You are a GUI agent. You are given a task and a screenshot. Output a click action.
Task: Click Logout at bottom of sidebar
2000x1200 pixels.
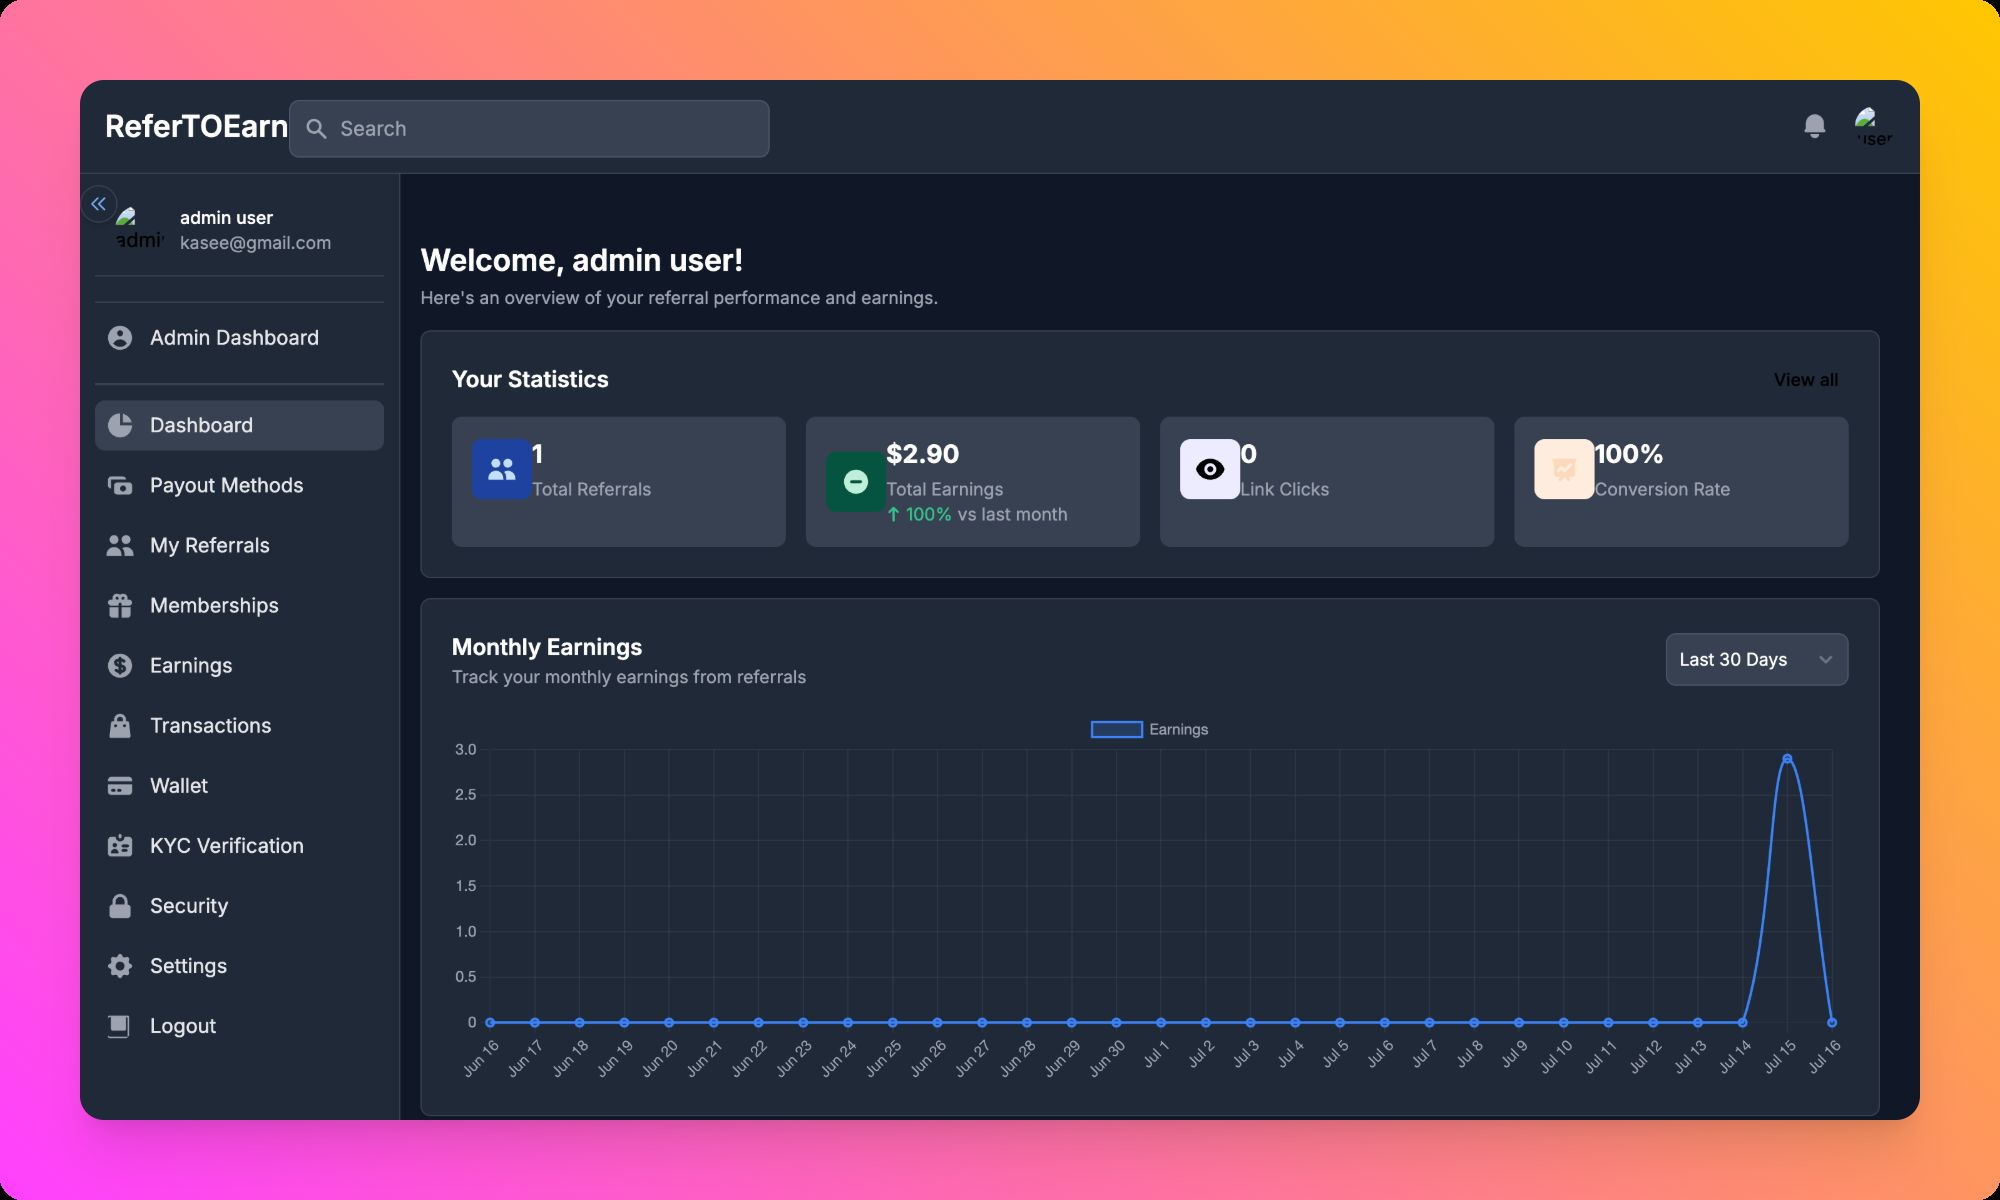pyautogui.click(x=182, y=1025)
